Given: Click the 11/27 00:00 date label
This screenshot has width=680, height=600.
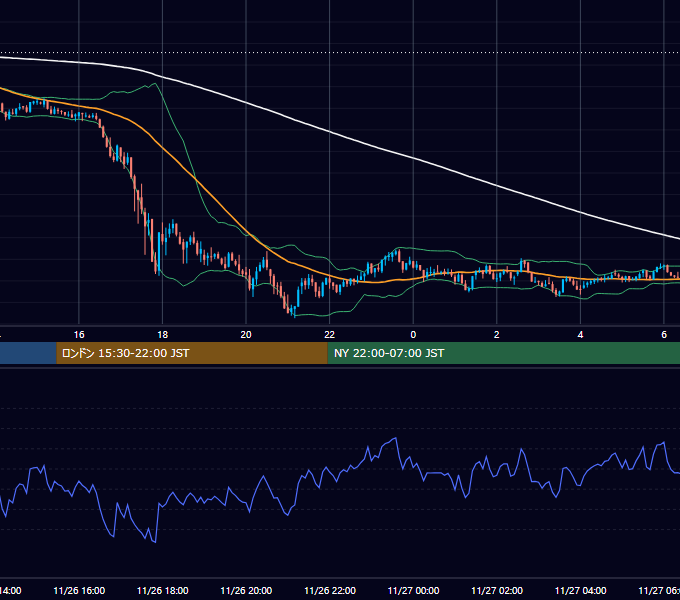Looking at the screenshot, I should point(413,590).
